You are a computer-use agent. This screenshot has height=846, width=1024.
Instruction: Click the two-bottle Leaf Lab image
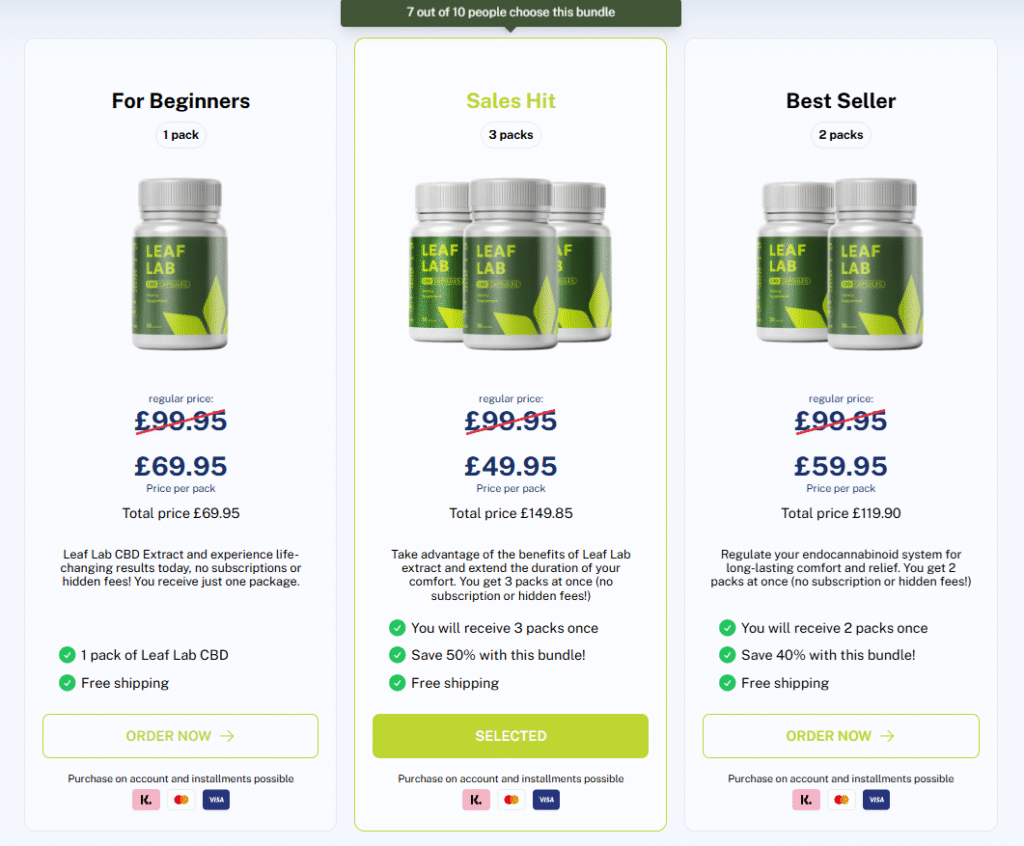[840, 264]
